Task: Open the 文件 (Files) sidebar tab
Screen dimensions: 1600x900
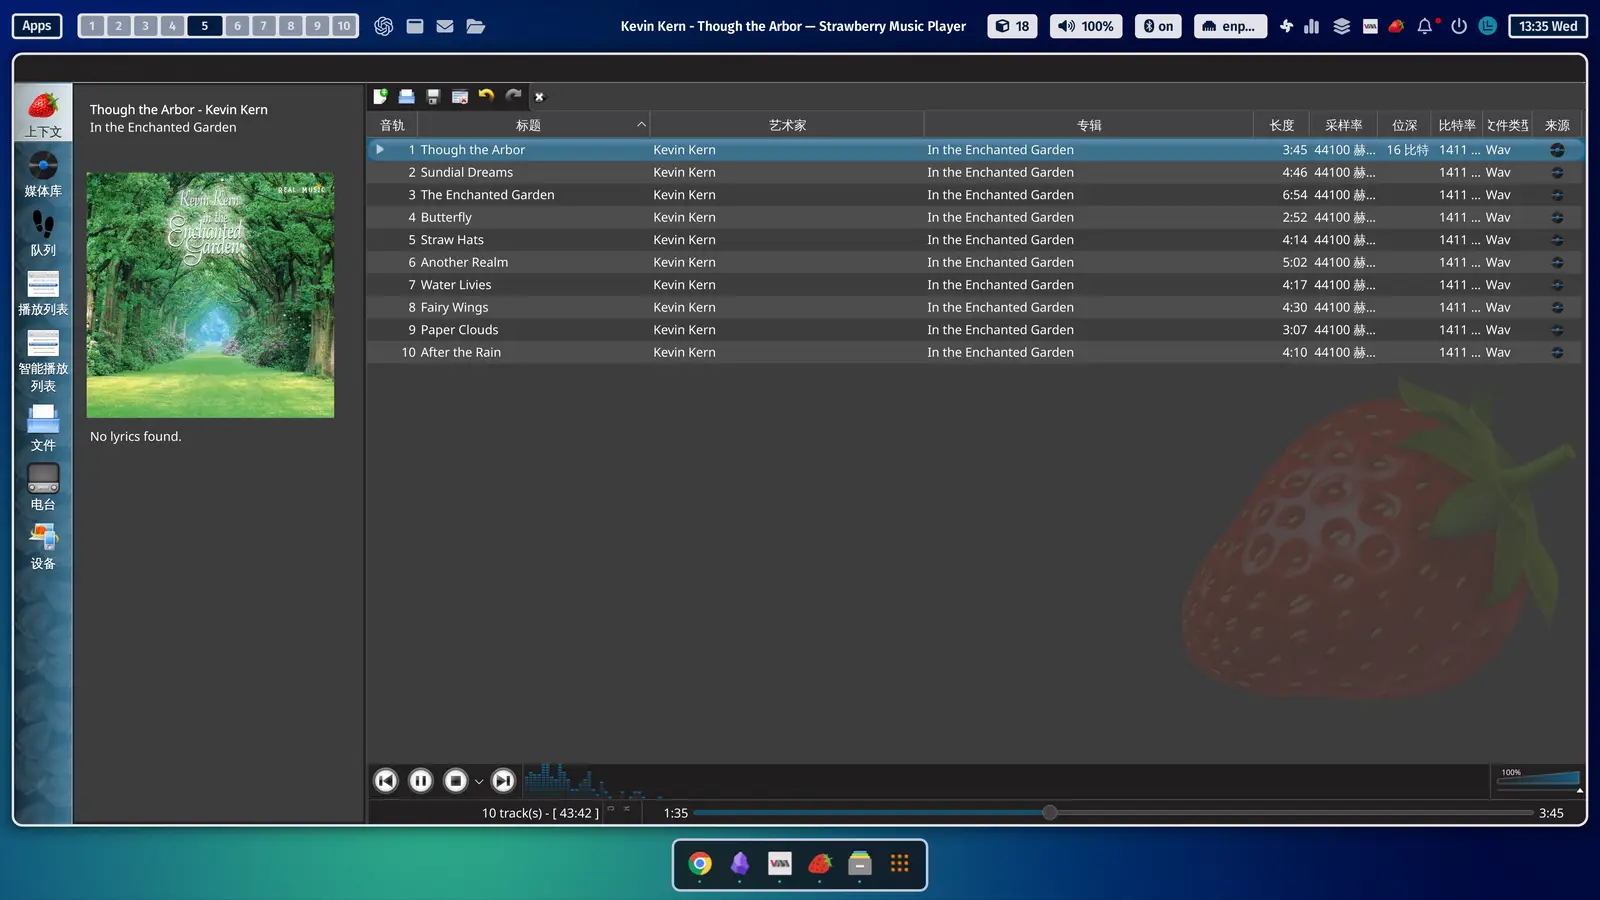Action: click(43, 428)
